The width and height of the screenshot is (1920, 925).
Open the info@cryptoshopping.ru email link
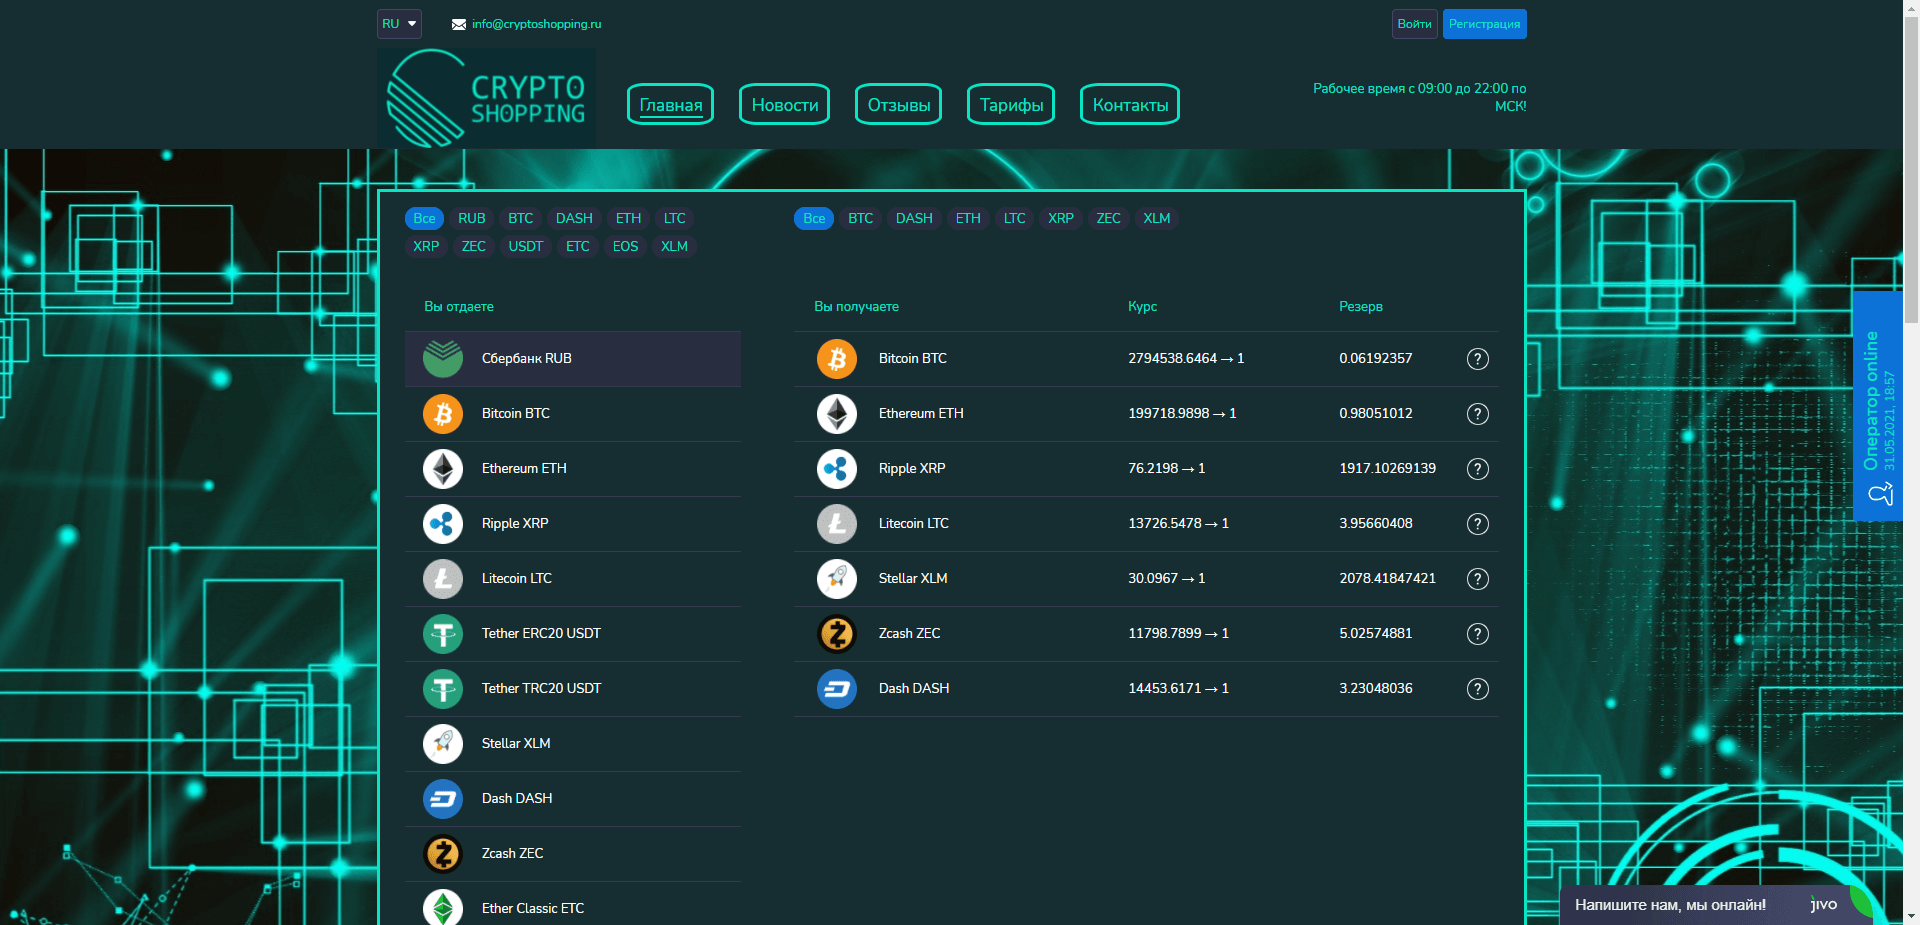[x=536, y=24]
